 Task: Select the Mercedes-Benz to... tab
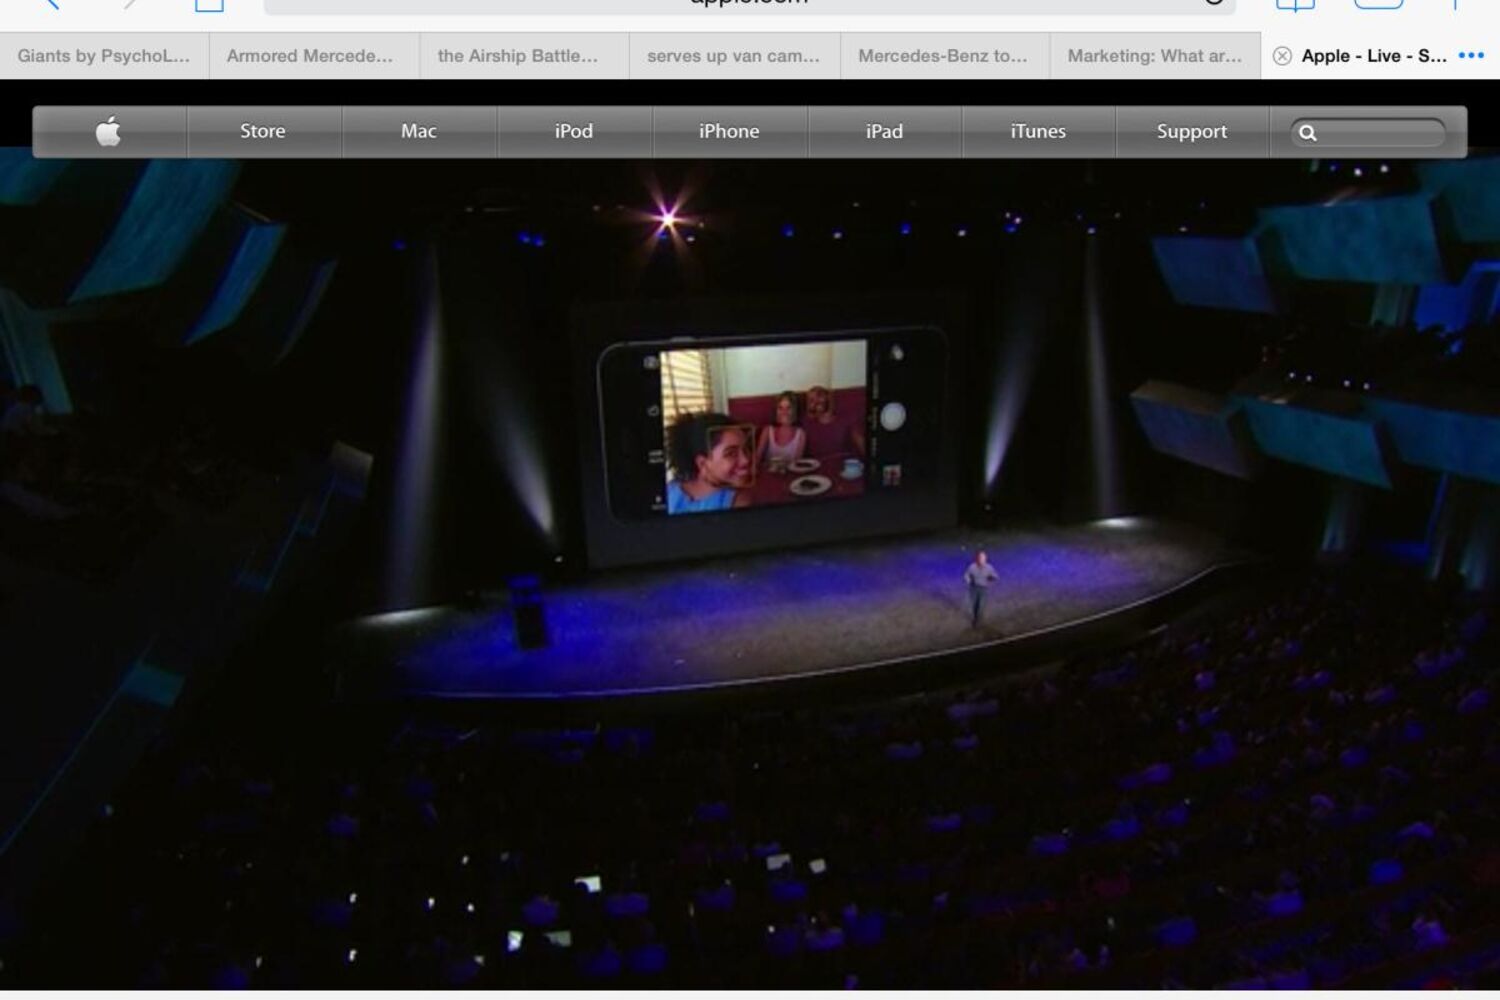(x=945, y=56)
